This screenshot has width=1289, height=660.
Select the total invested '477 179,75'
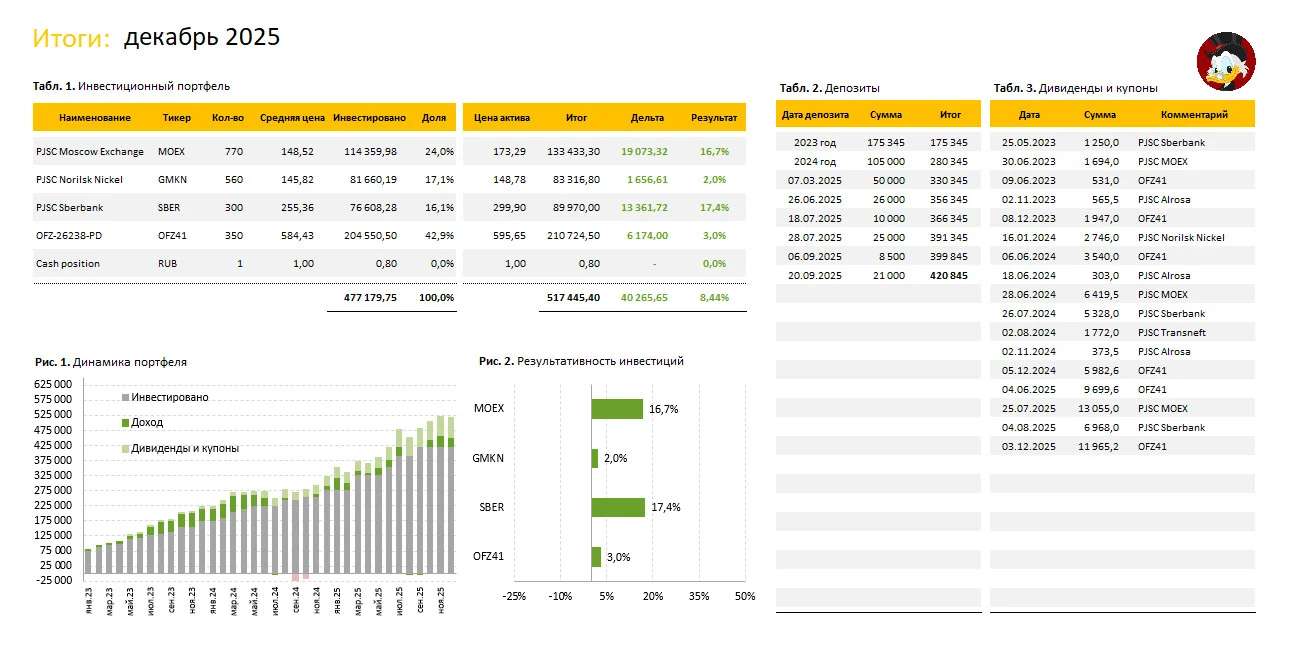click(x=370, y=298)
